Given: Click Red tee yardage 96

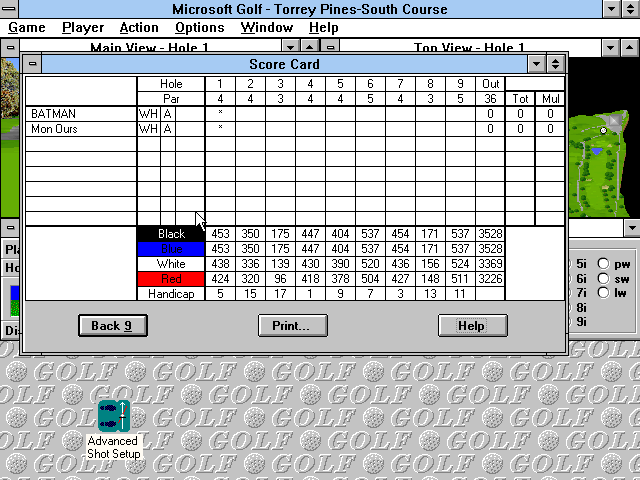Looking at the screenshot, I should pyautogui.click(x=280, y=279).
